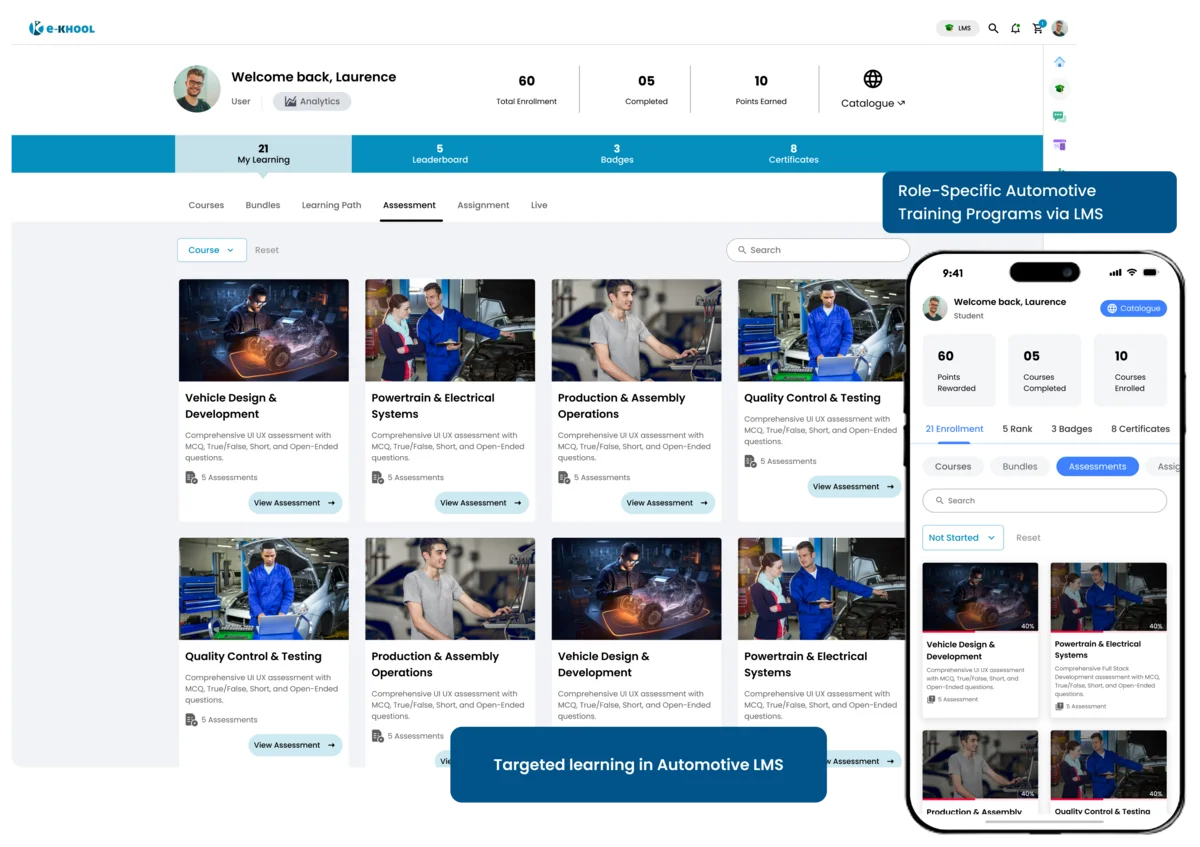Open the Badges tab
This screenshot has height=847, width=1200.
point(616,154)
